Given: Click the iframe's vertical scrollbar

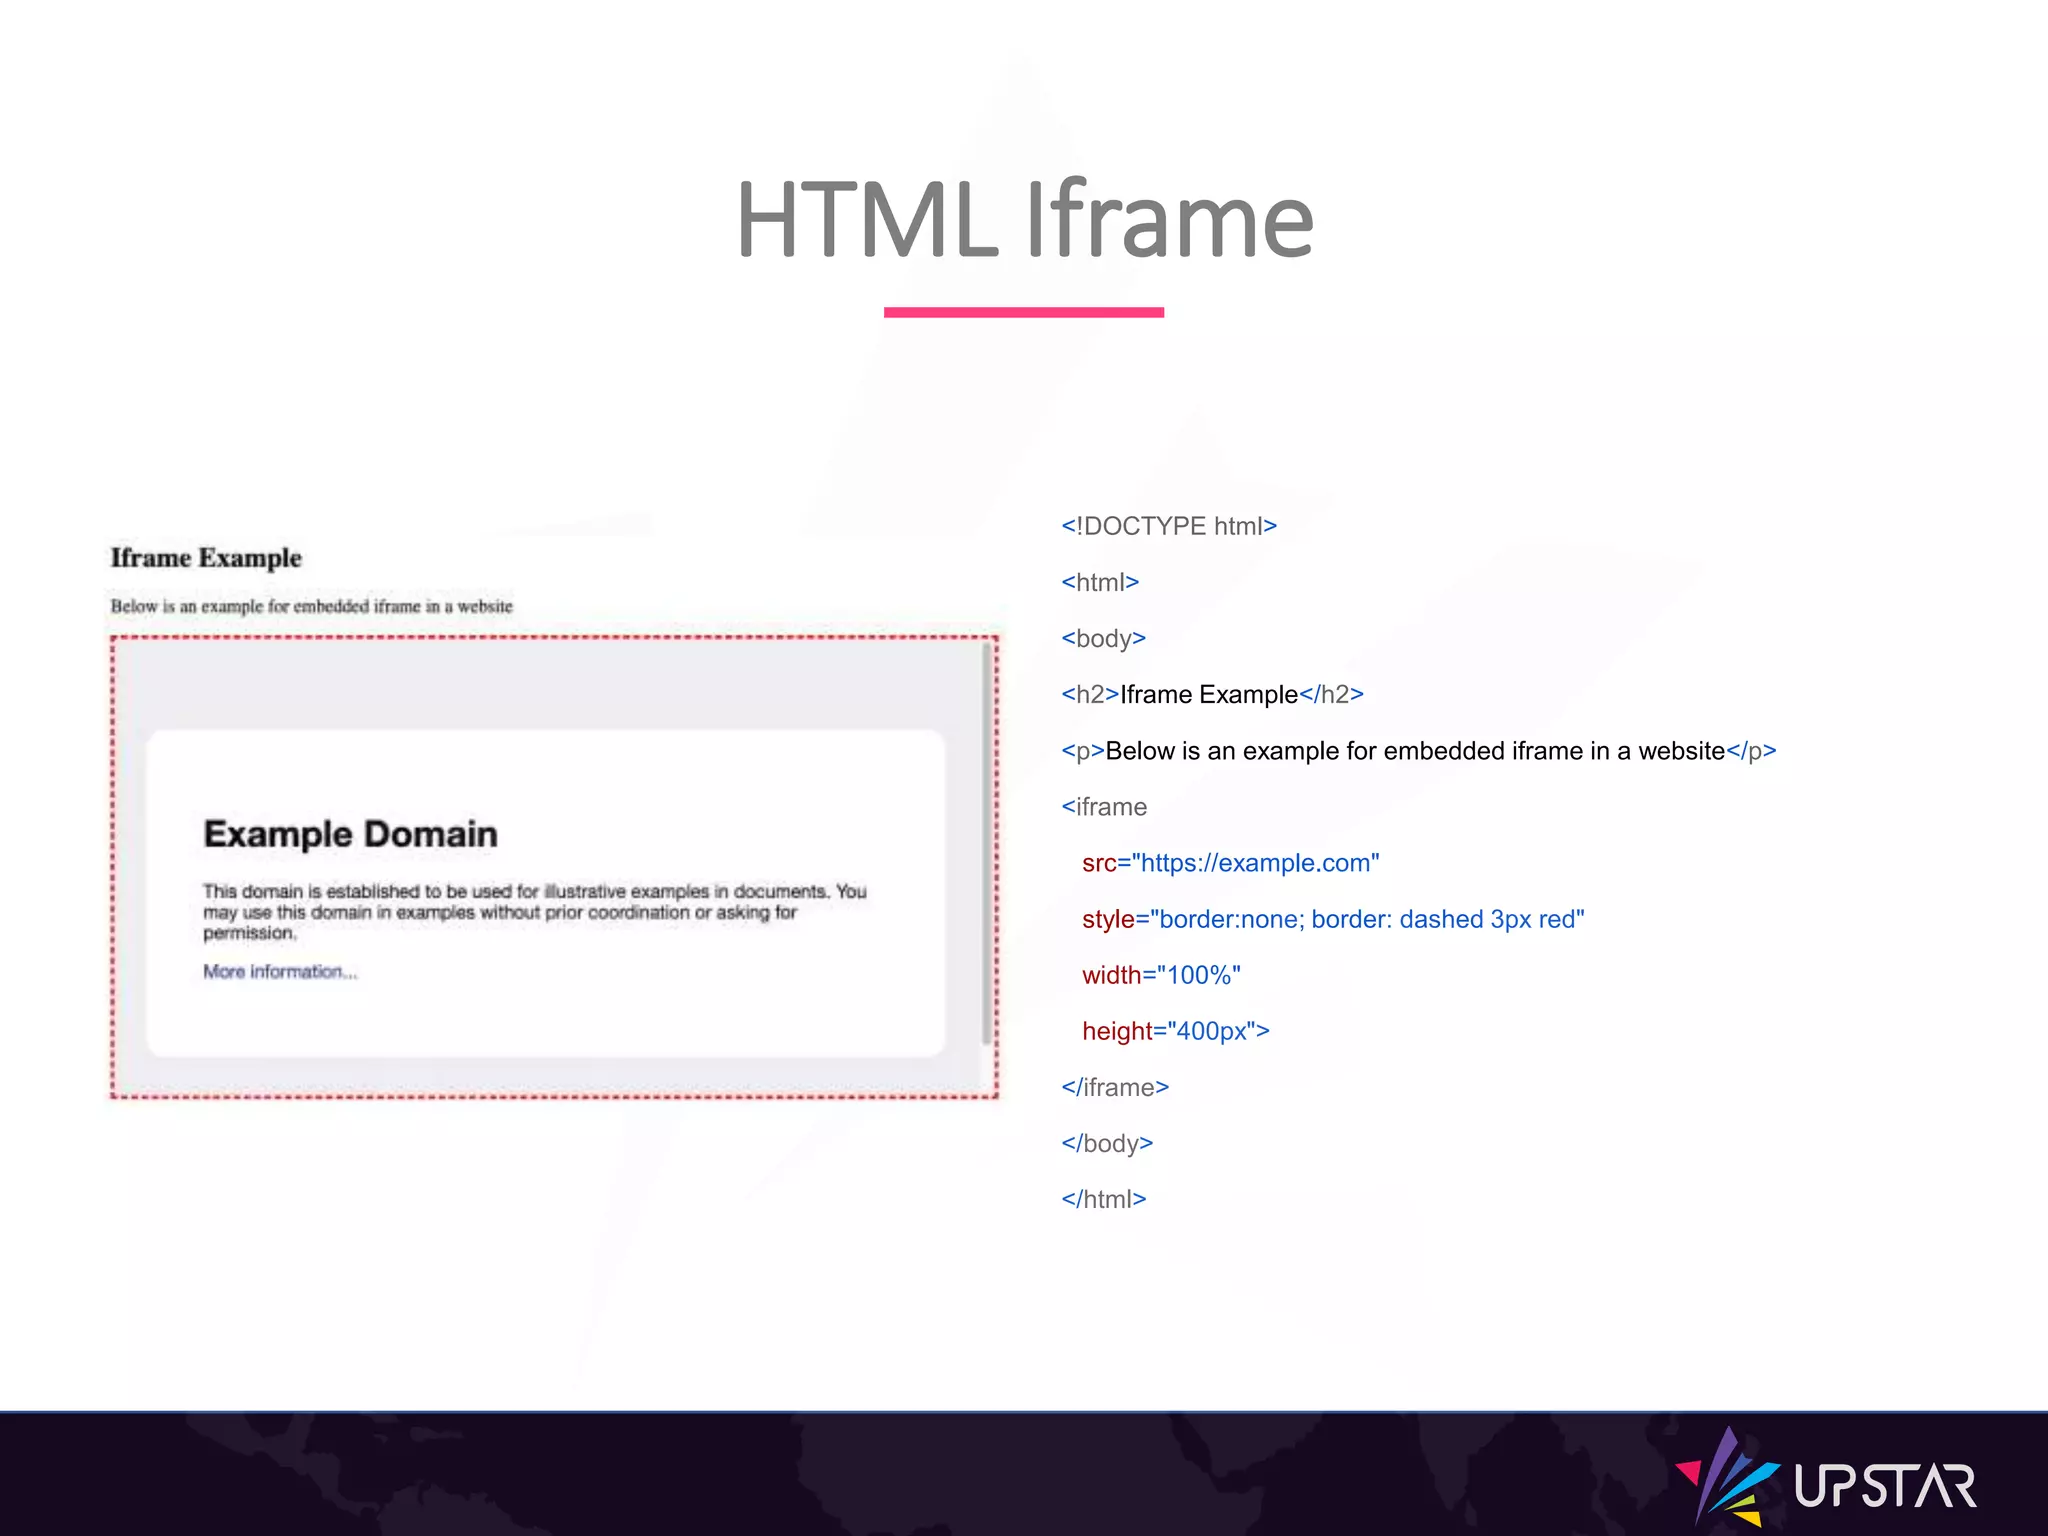Looking at the screenshot, I should coord(987,845).
